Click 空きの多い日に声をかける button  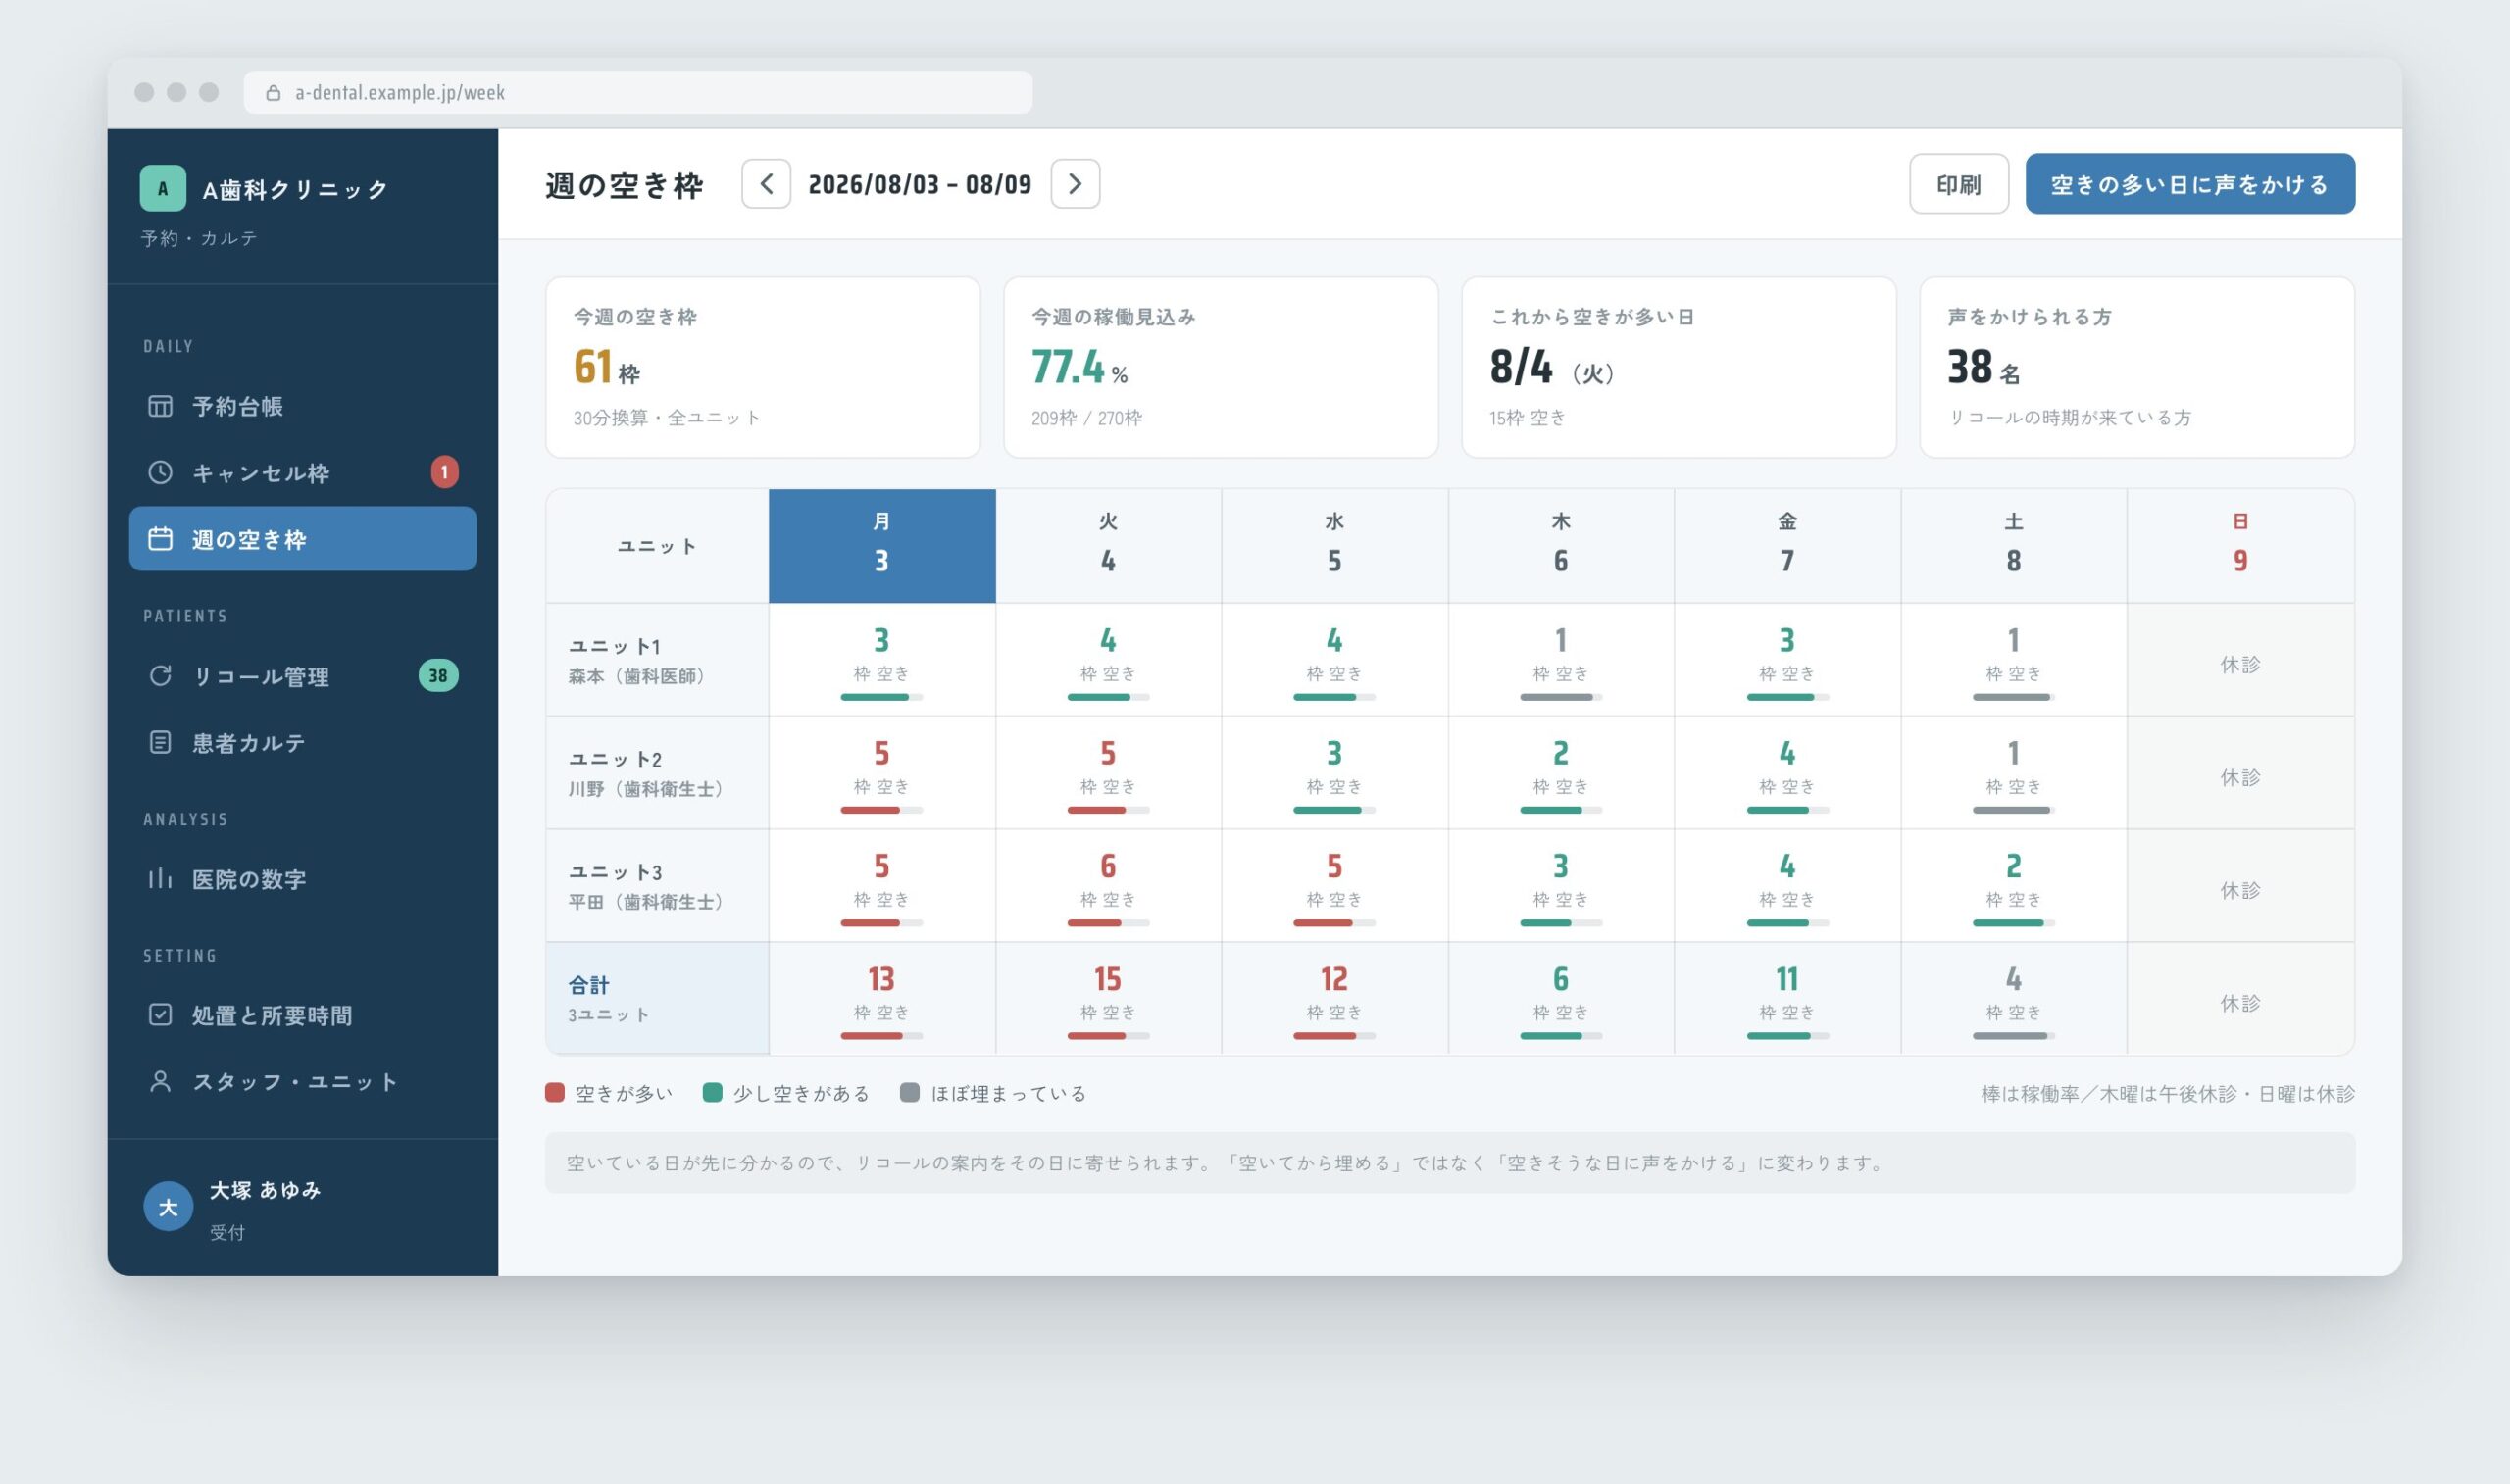click(2190, 184)
